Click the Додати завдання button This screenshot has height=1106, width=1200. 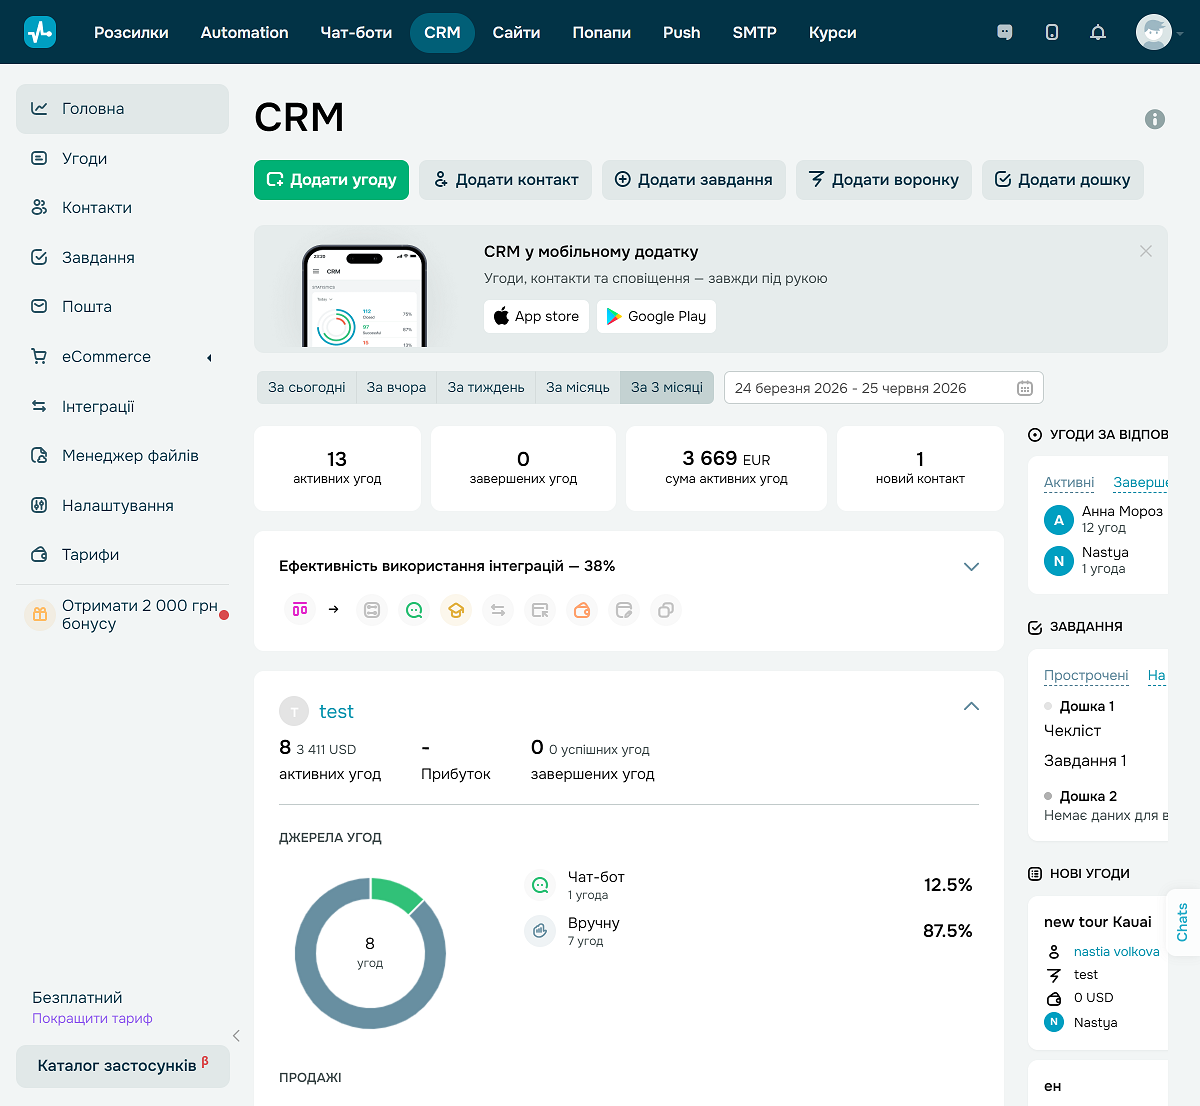point(693,180)
